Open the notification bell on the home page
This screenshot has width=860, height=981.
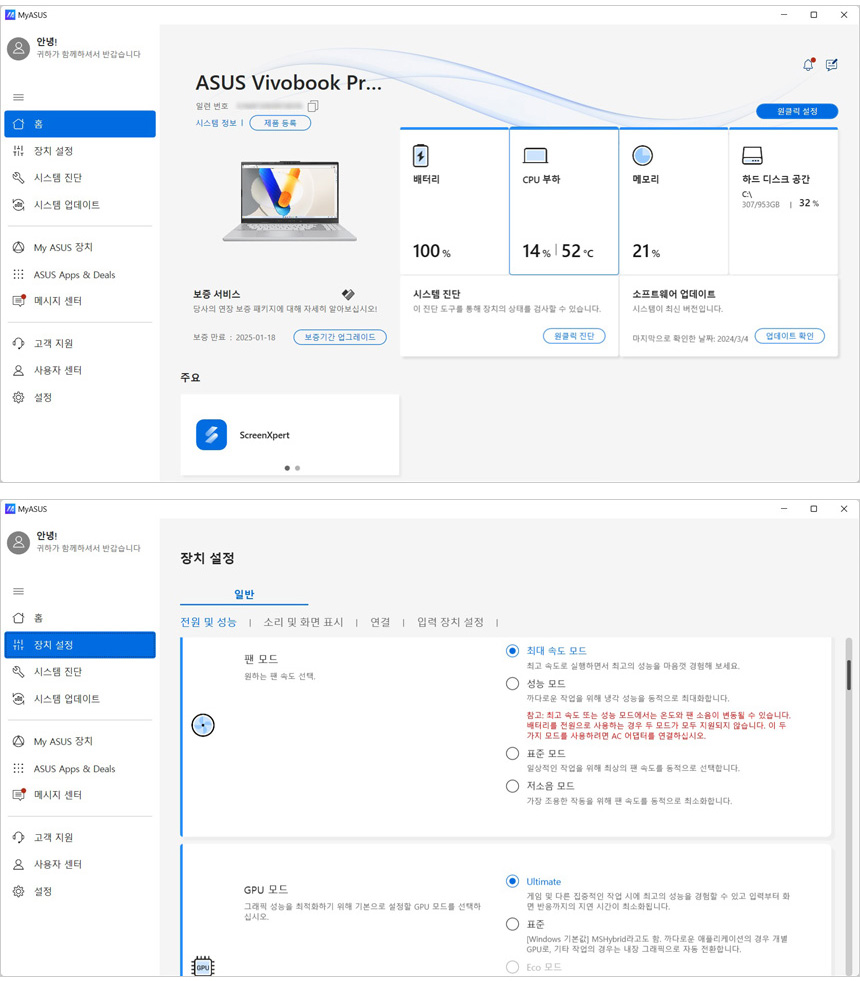[x=809, y=64]
